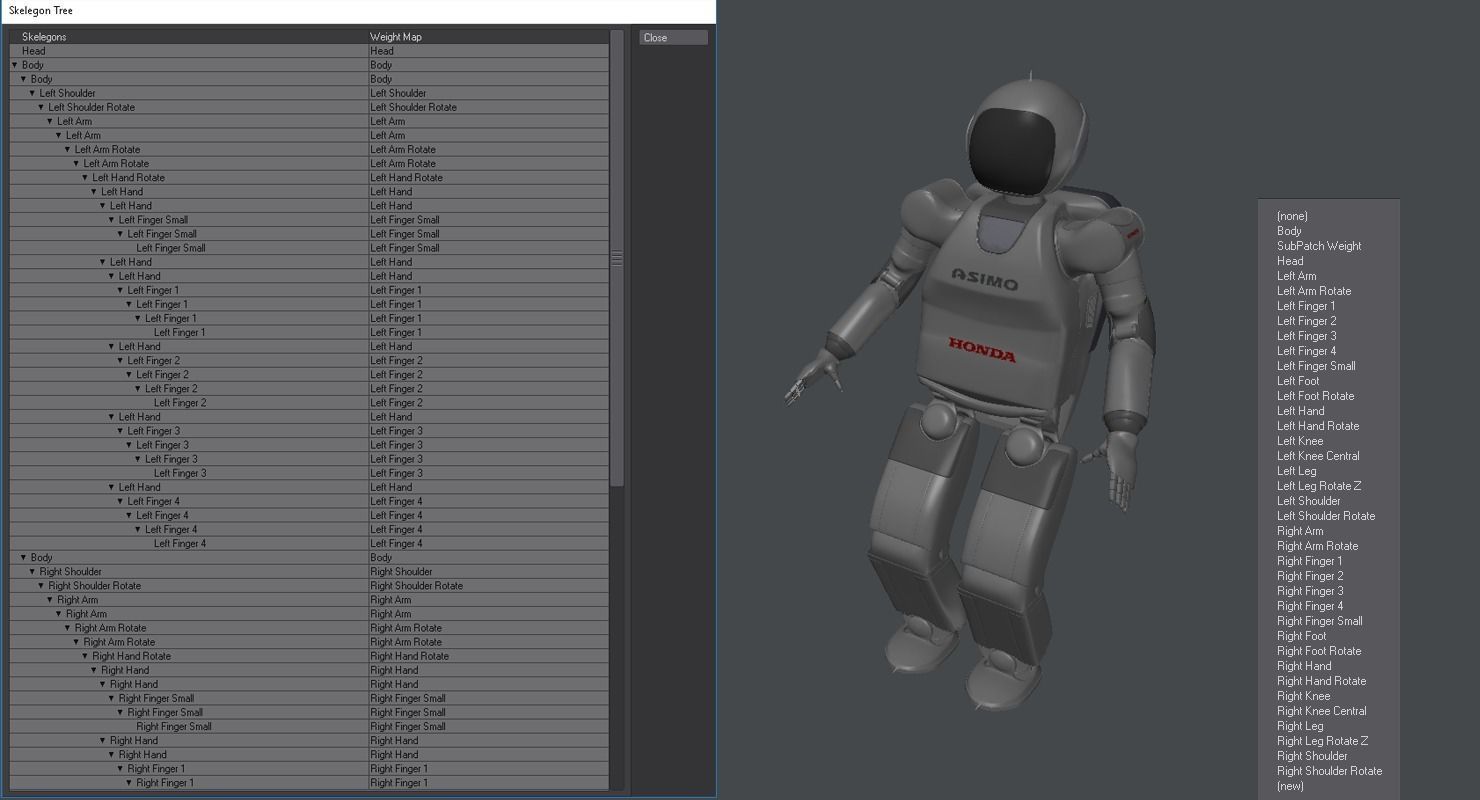Viewport: 1480px width, 800px height.
Task: Select the Right Shoulder weight map cell
Action: pyautogui.click(x=488, y=572)
